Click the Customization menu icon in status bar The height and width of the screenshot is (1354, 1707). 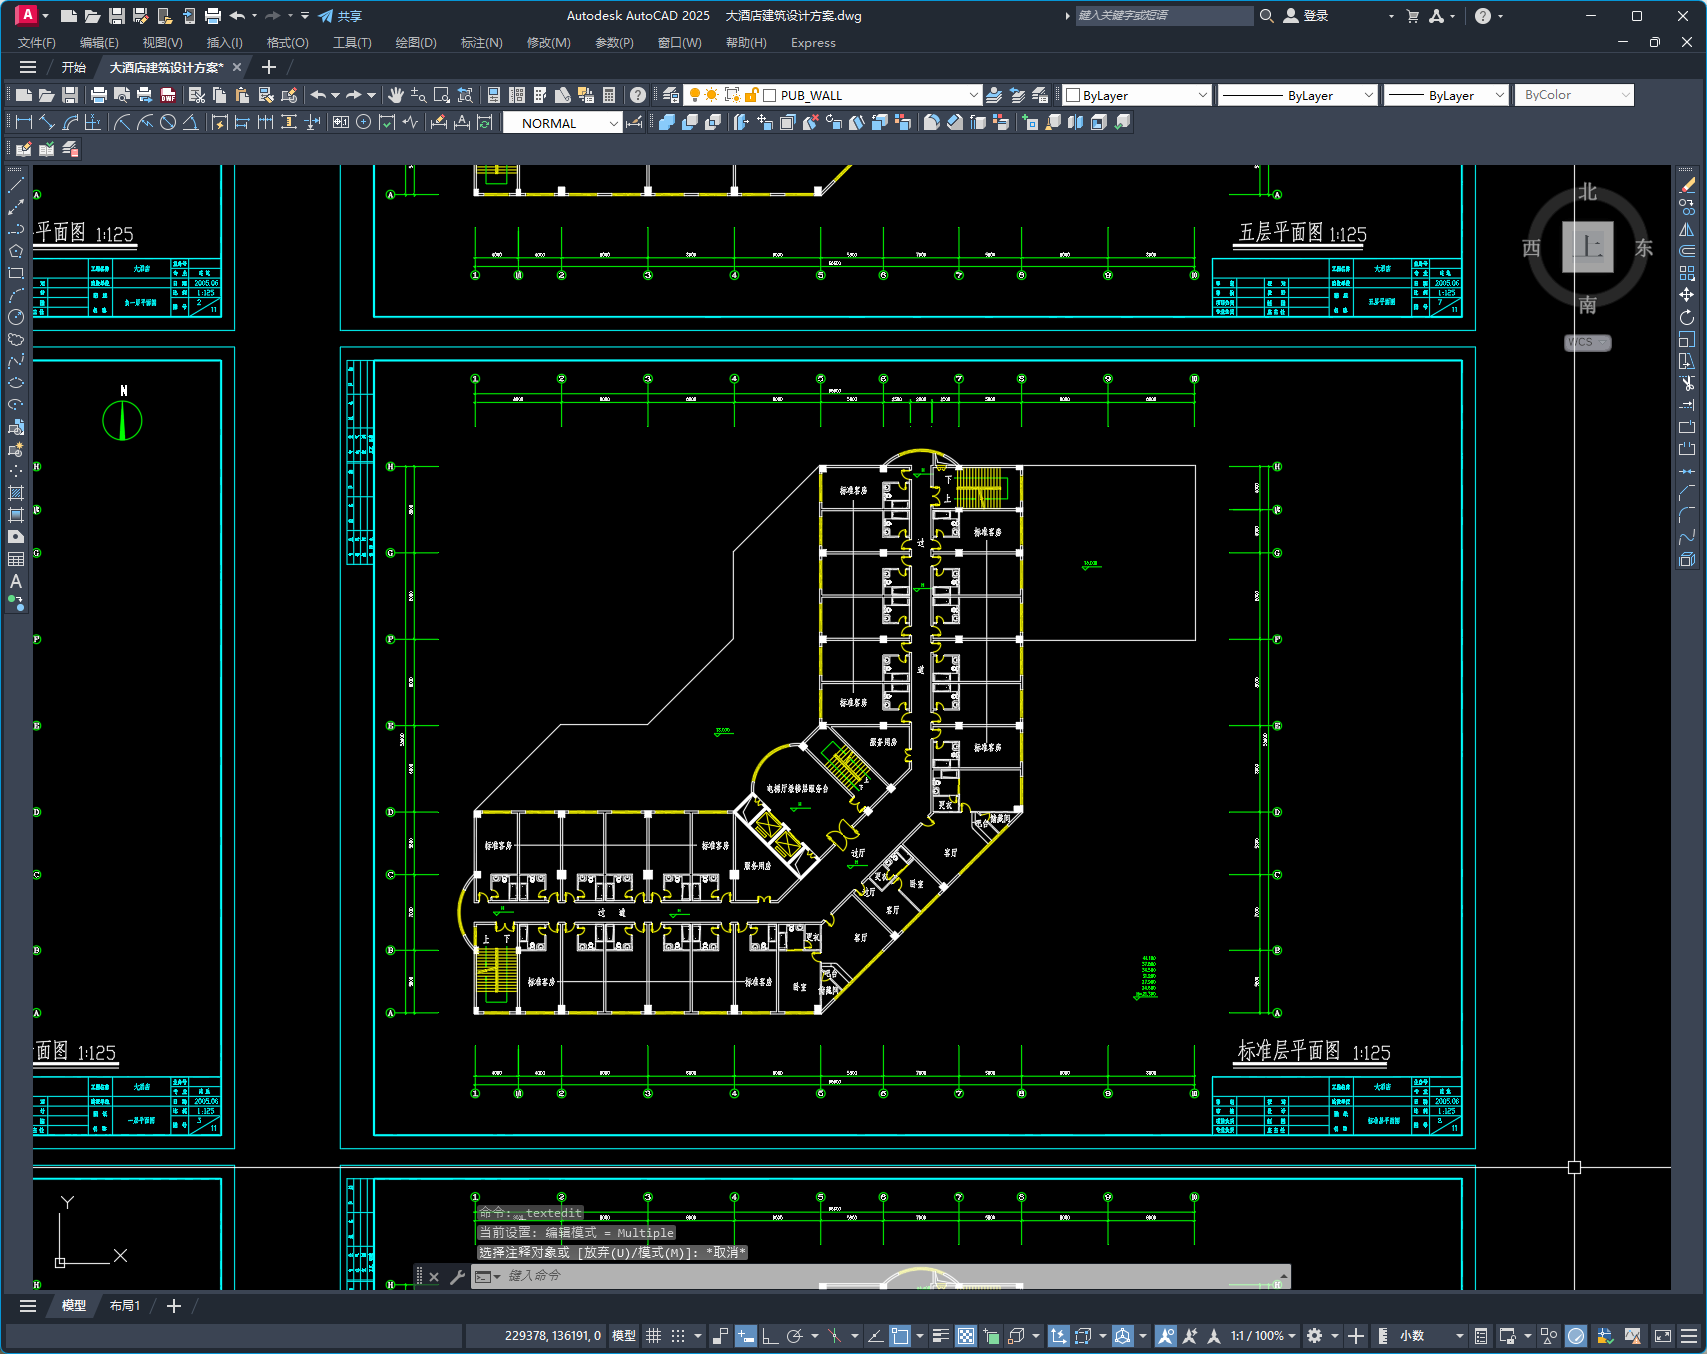pos(1689,1336)
